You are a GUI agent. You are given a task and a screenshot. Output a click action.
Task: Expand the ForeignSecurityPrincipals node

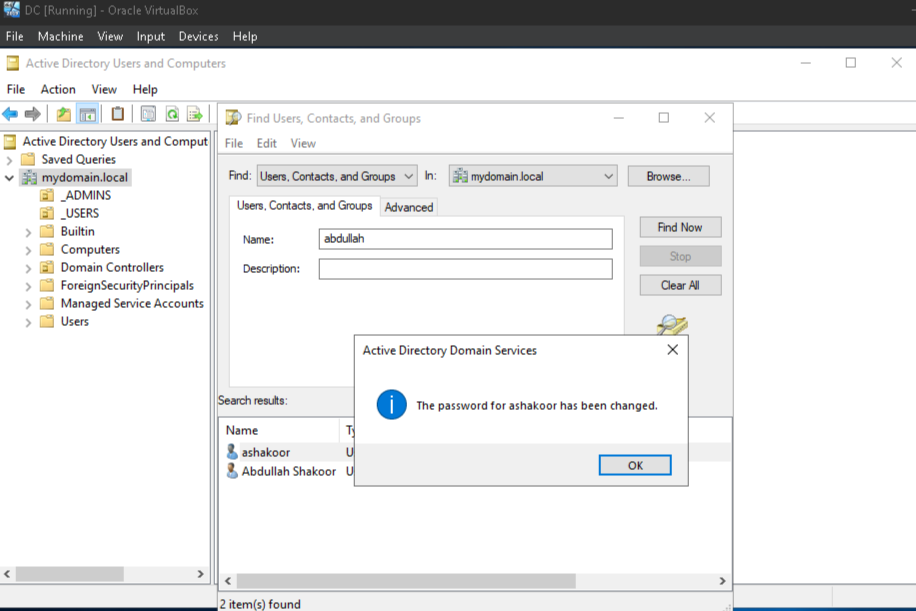[x=28, y=286]
